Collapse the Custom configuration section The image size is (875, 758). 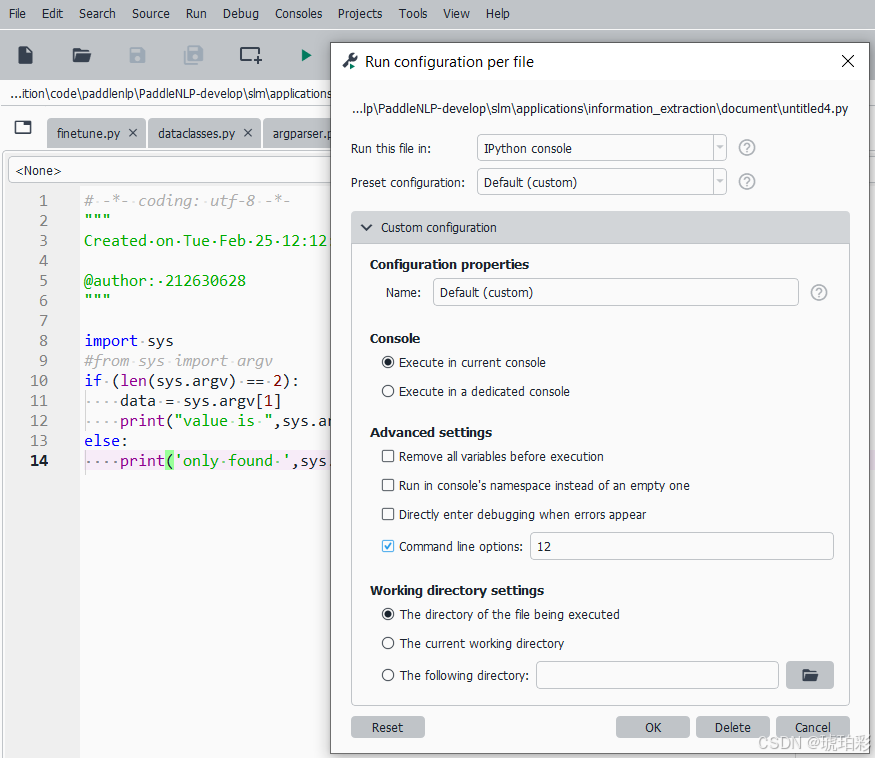(600, 228)
